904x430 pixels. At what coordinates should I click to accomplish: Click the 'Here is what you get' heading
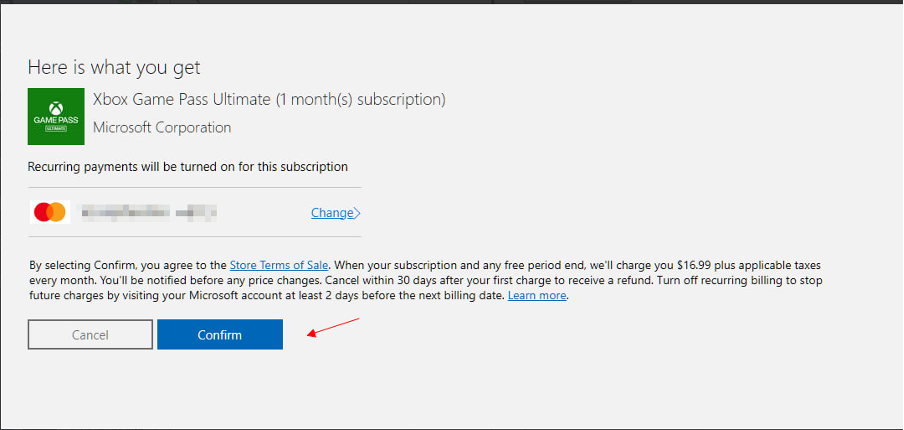click(114, 68)
